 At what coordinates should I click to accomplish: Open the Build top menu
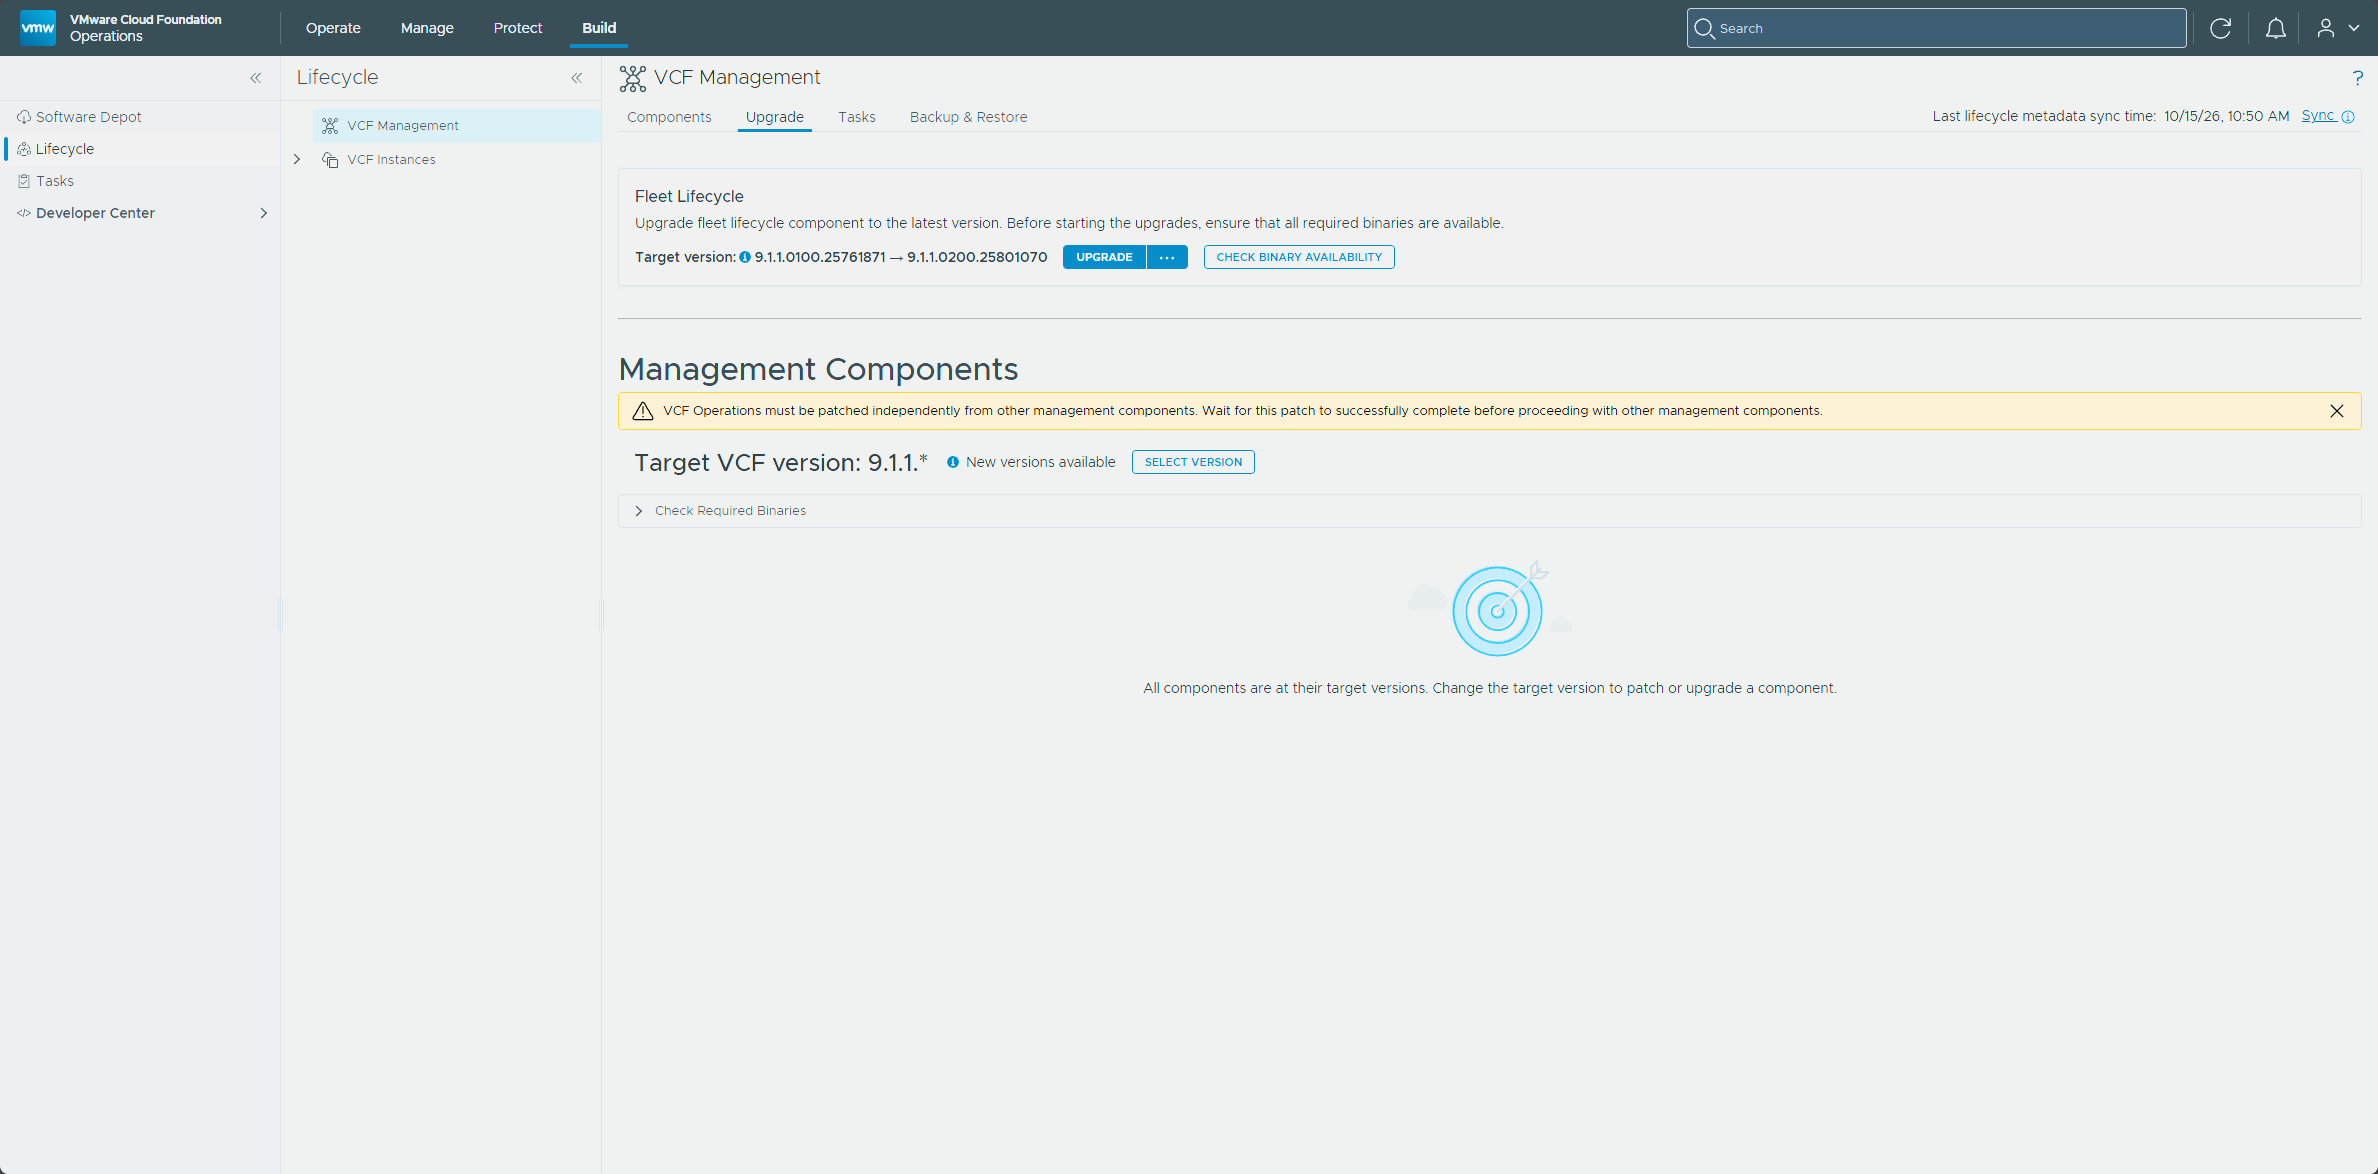coord(599,28)
